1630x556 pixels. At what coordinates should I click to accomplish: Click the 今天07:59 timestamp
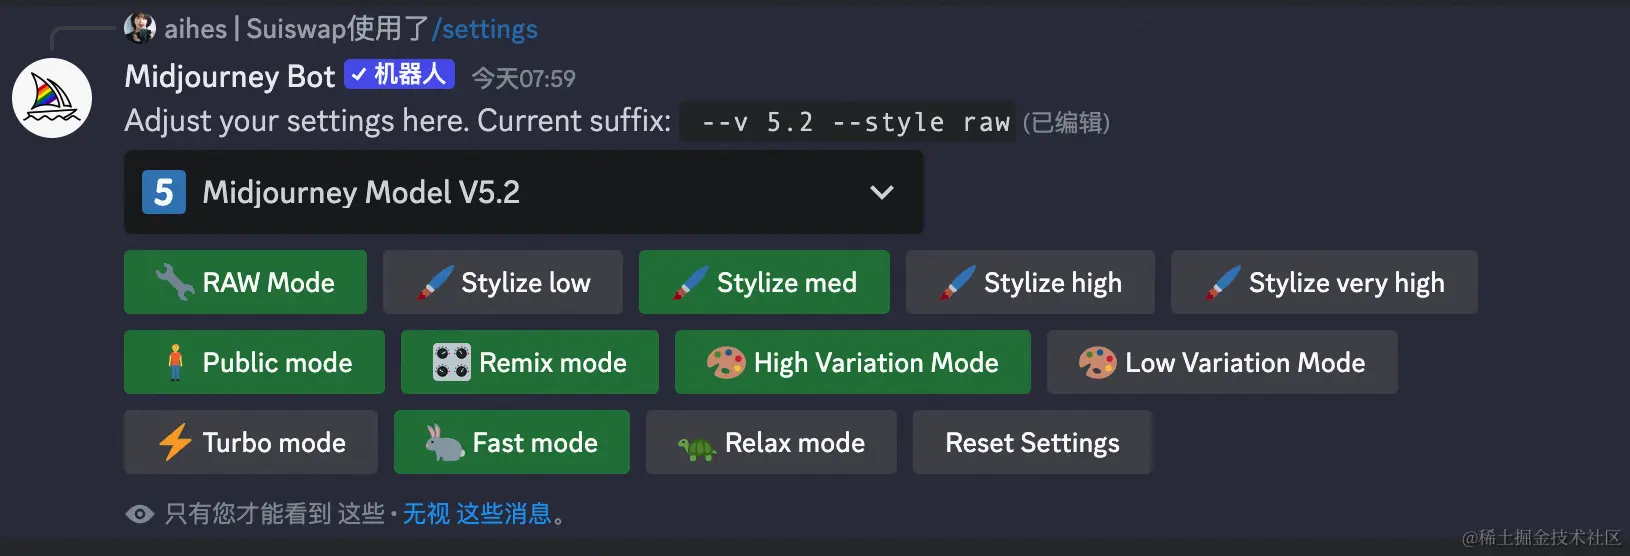[523, 78]
